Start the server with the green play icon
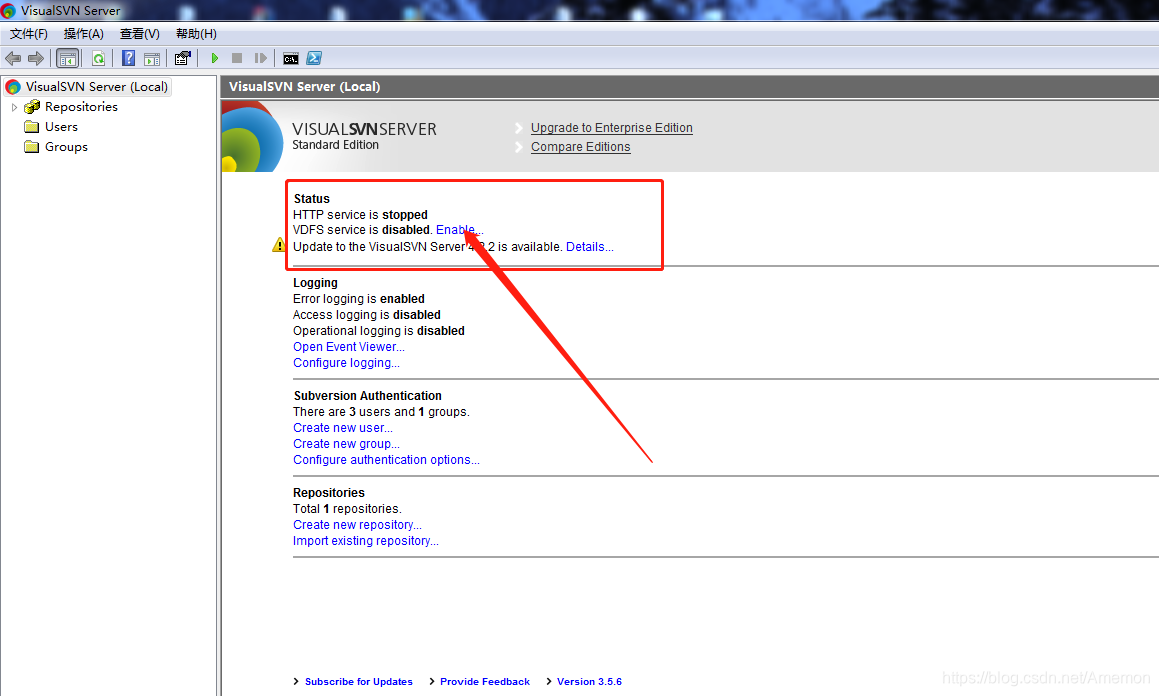This screenshot has width=1159, height=696. click(x=214, y=58)
